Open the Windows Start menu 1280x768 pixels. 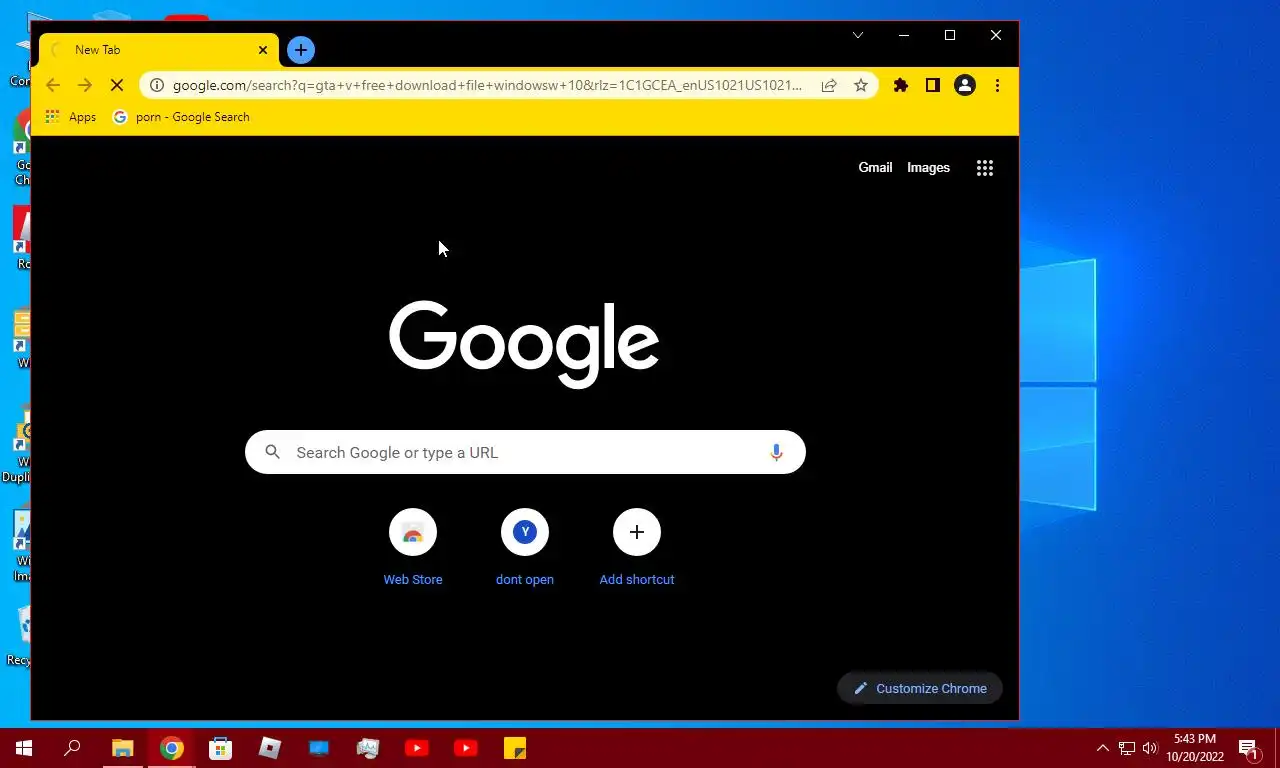pos(24,748)
